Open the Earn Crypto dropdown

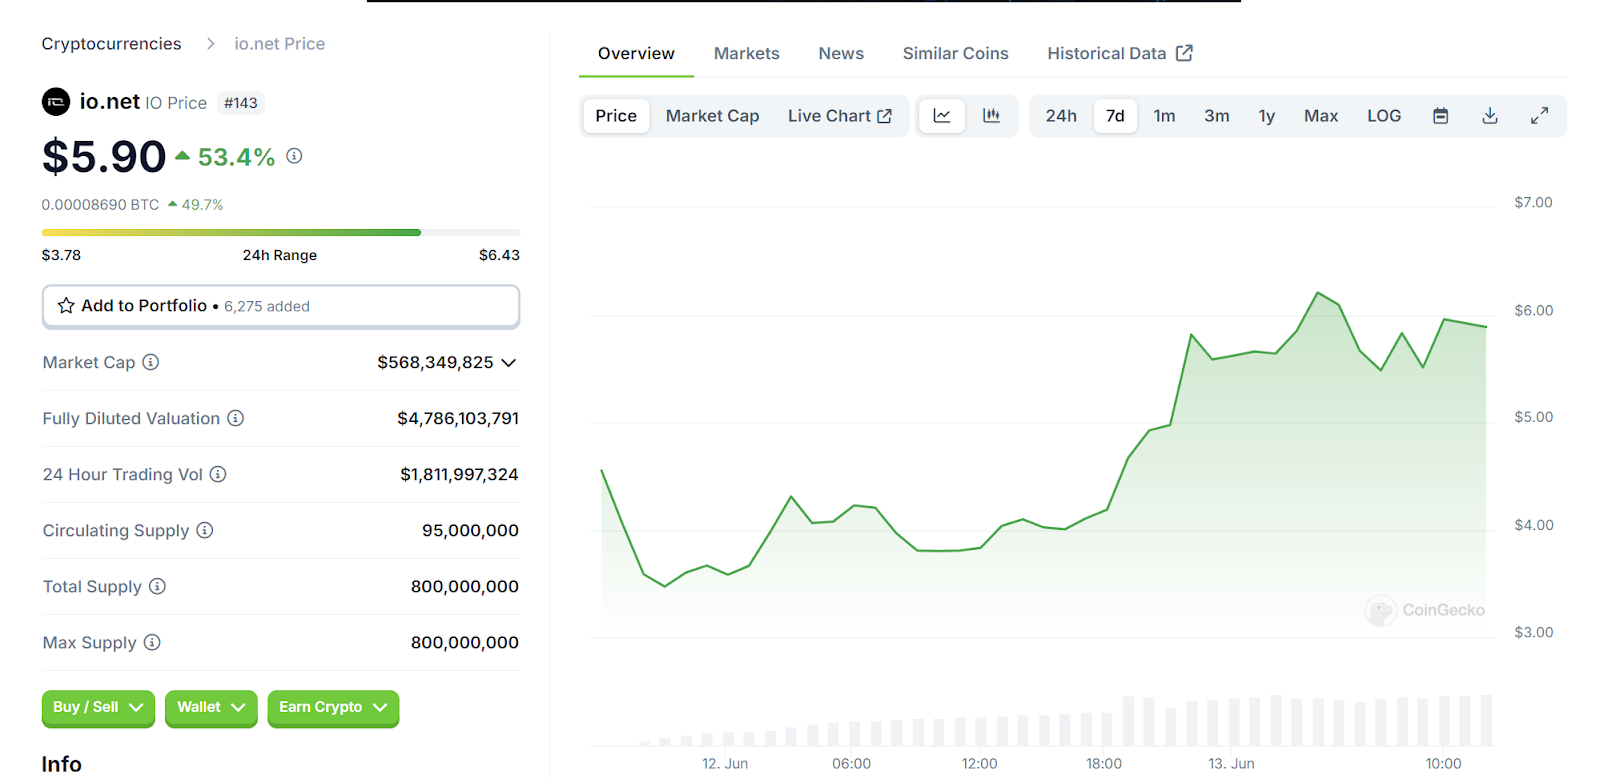pyautogui.click(x=333, y=707)
